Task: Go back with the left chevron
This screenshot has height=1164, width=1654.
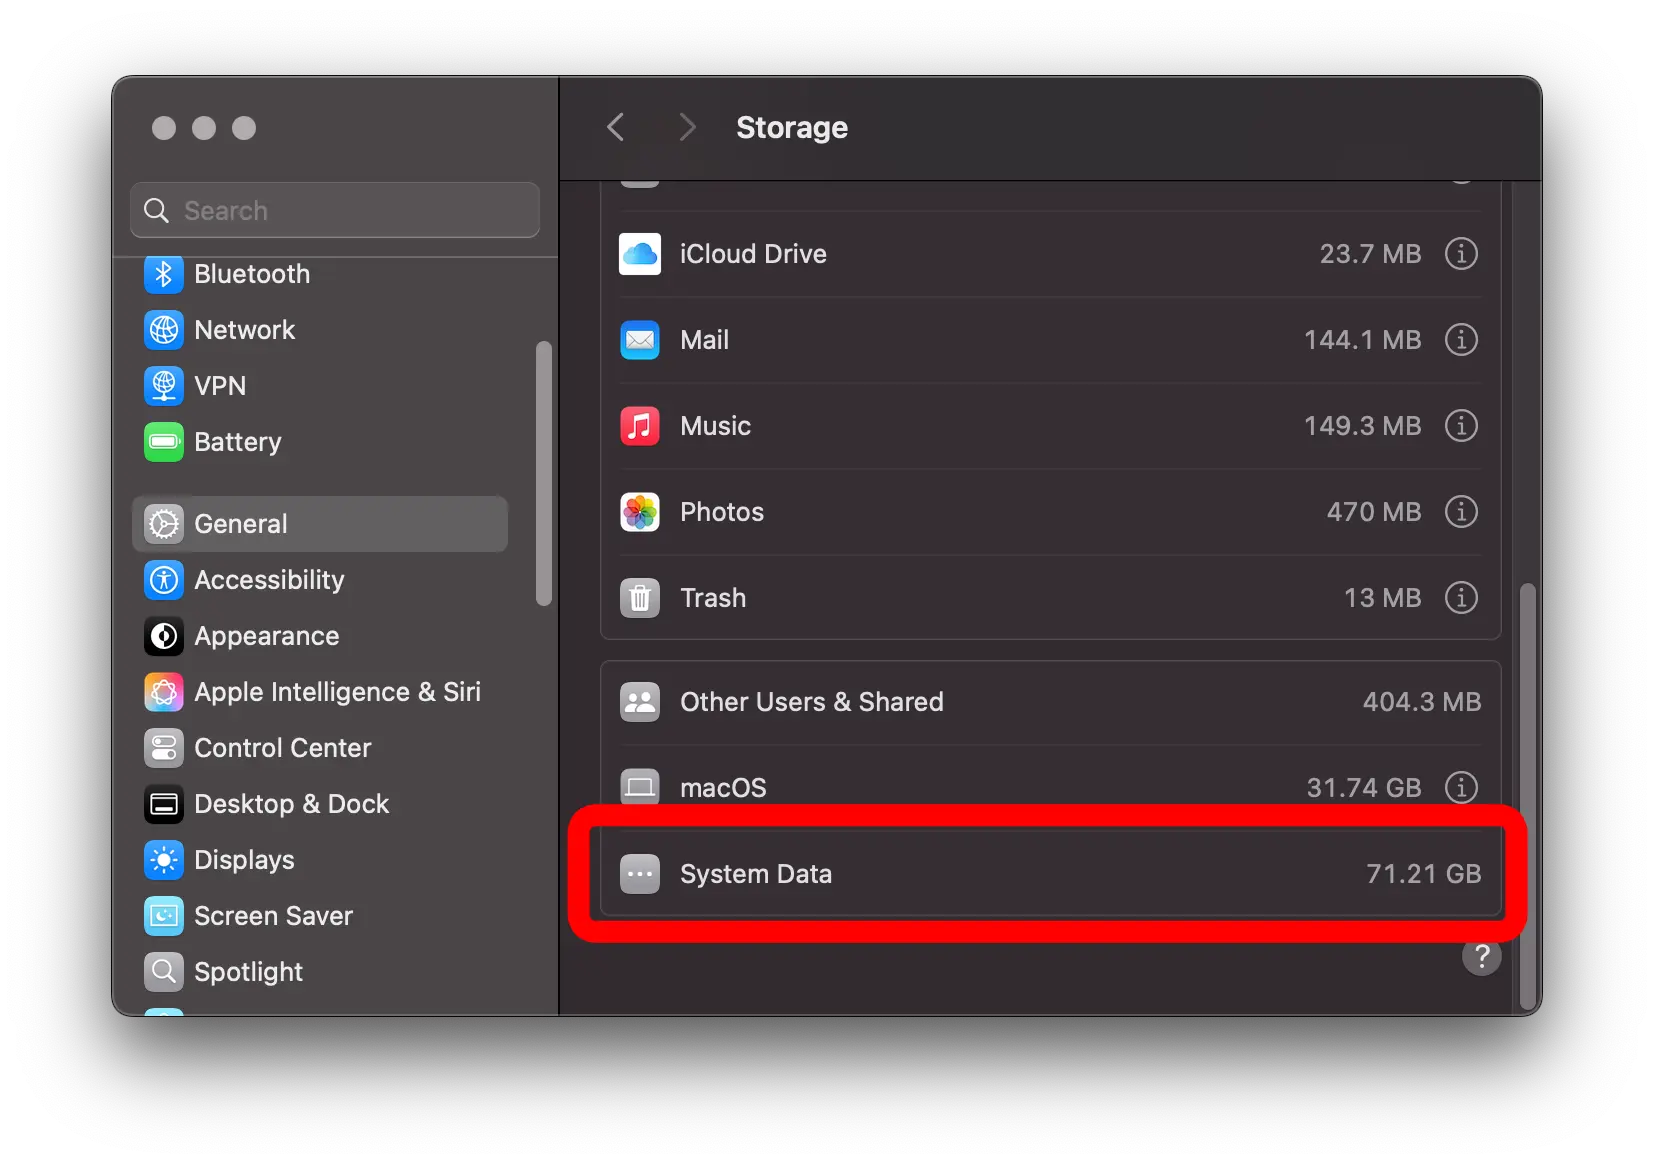Action: coord(616,128)
